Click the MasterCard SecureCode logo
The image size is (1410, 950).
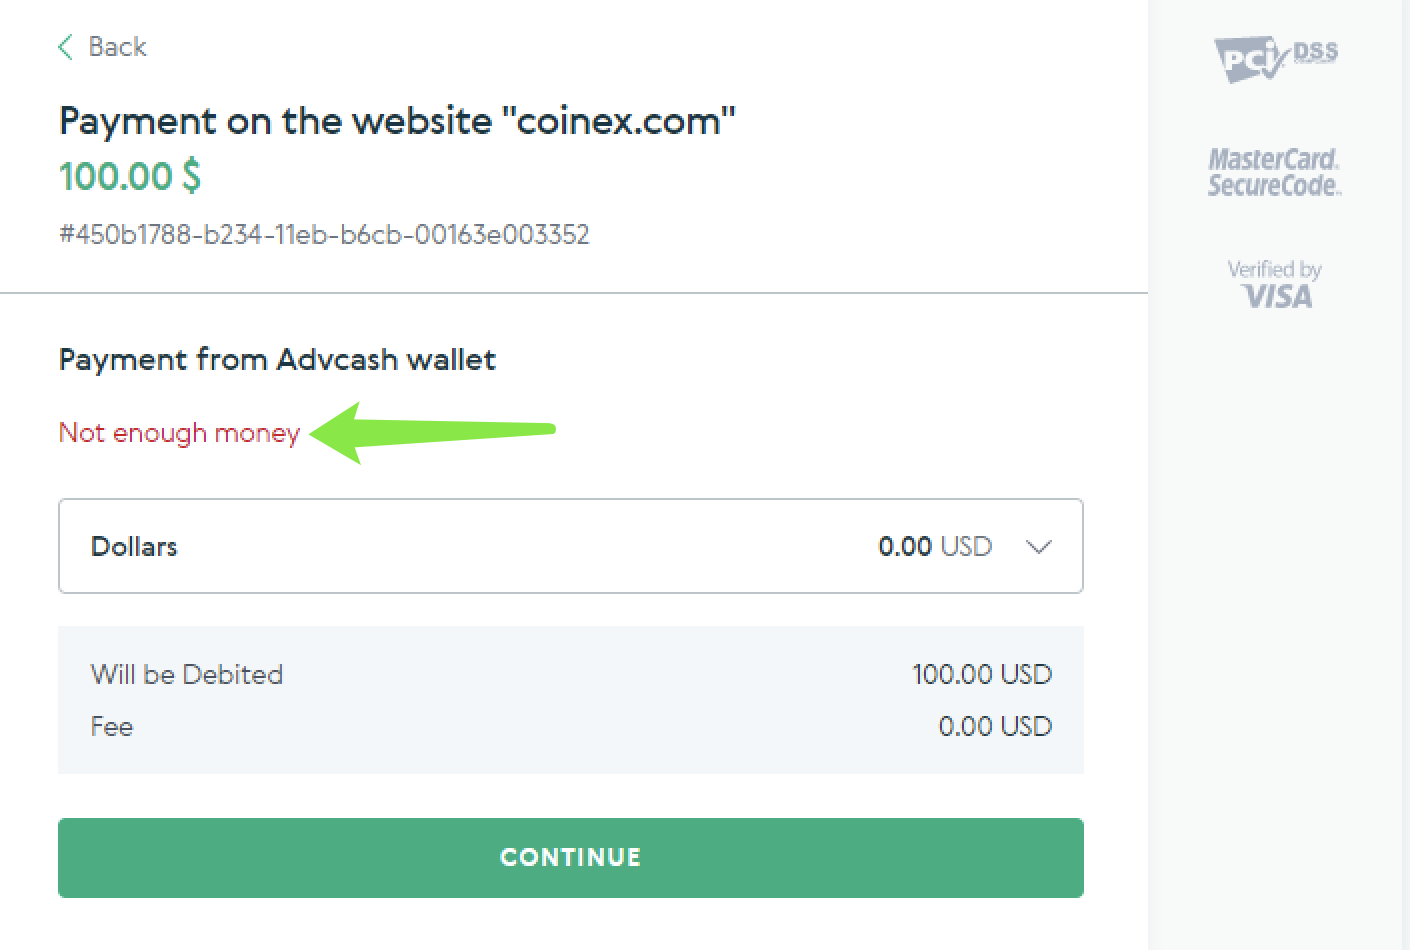click(1275, 171)
